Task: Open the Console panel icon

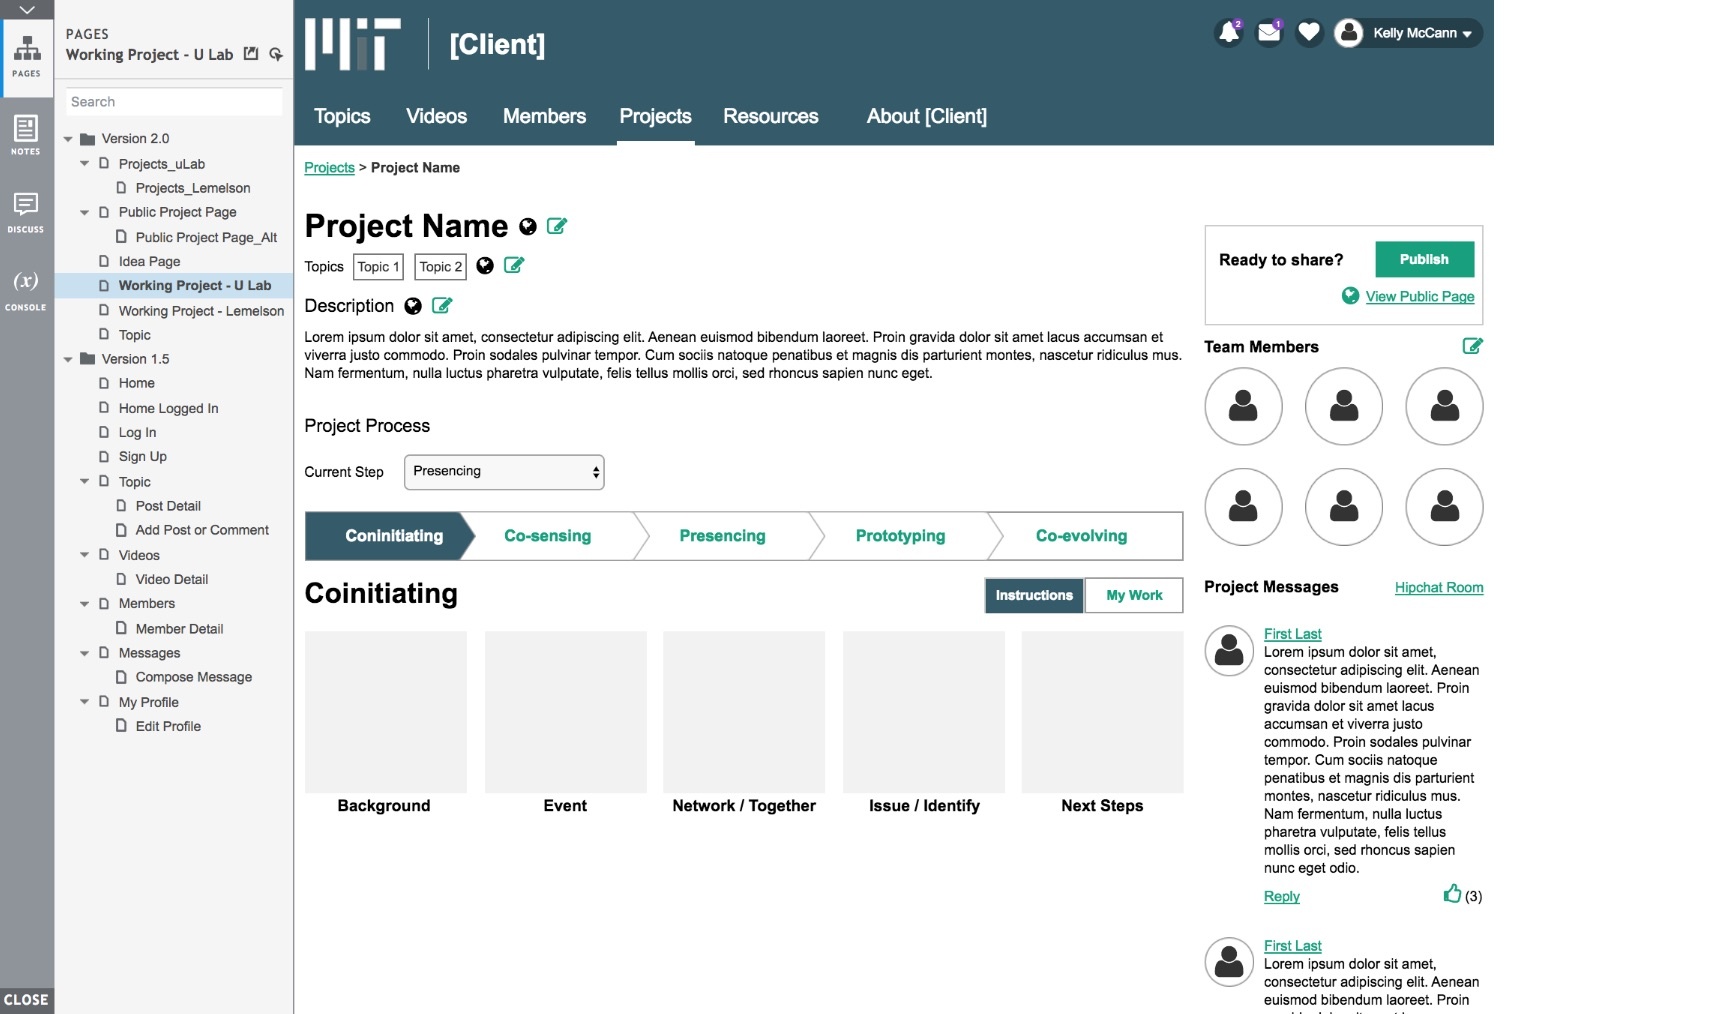Action: click(26, 289)
